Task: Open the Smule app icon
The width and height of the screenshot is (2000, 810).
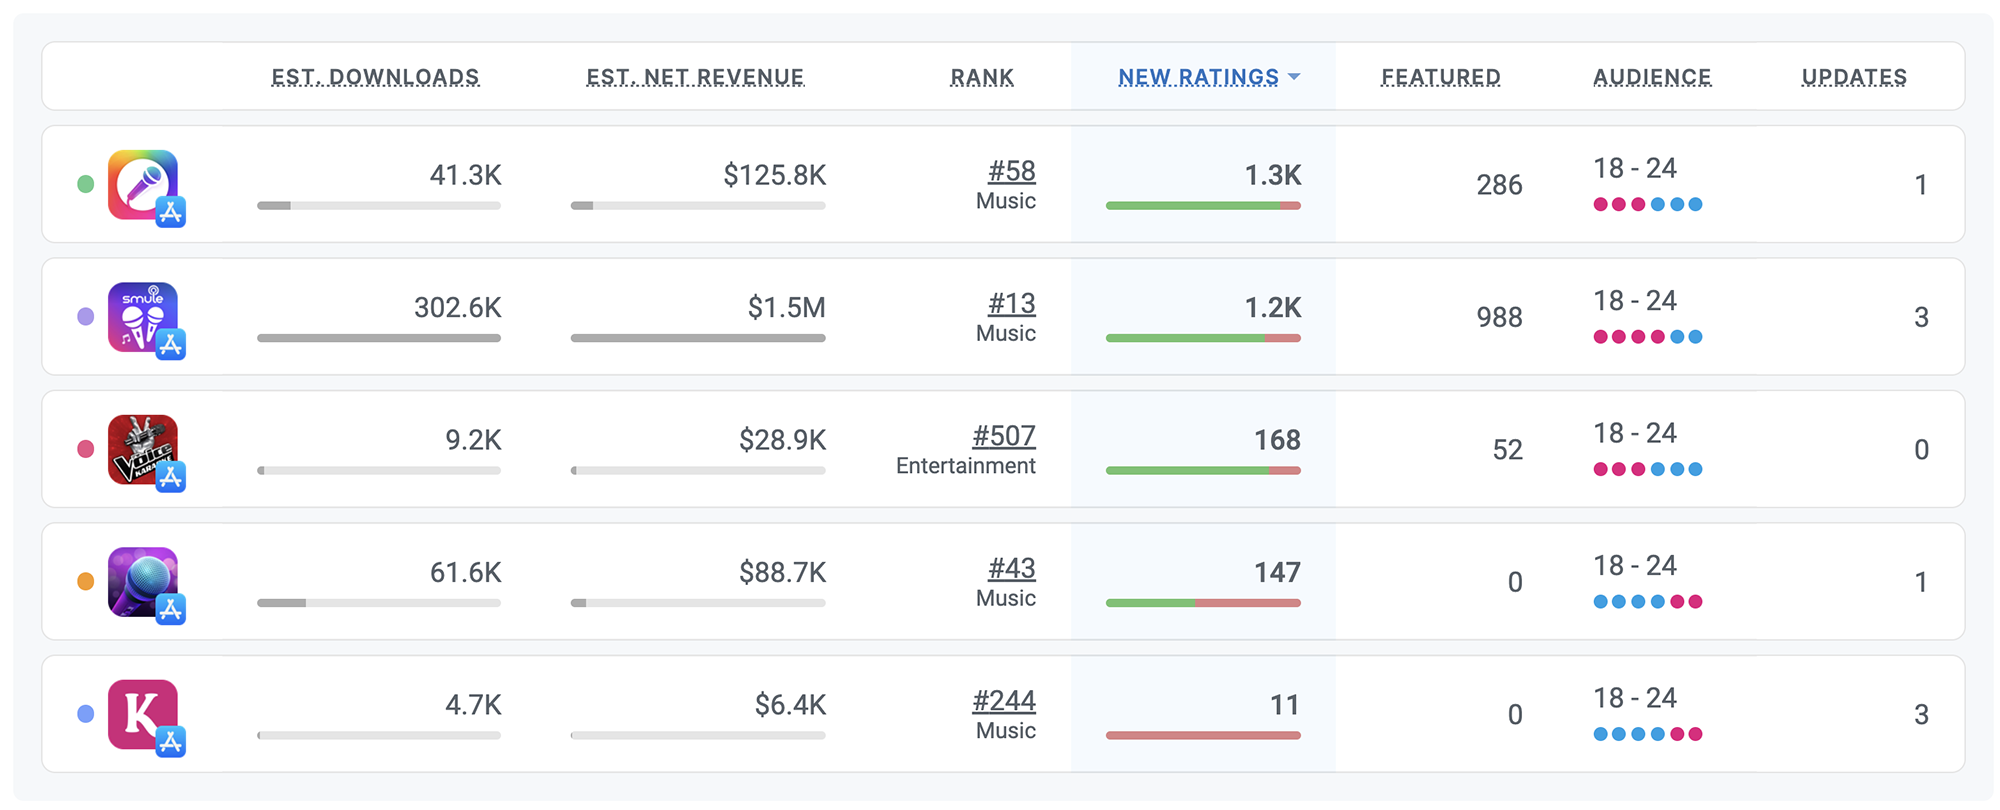Action: pos(143,317)
